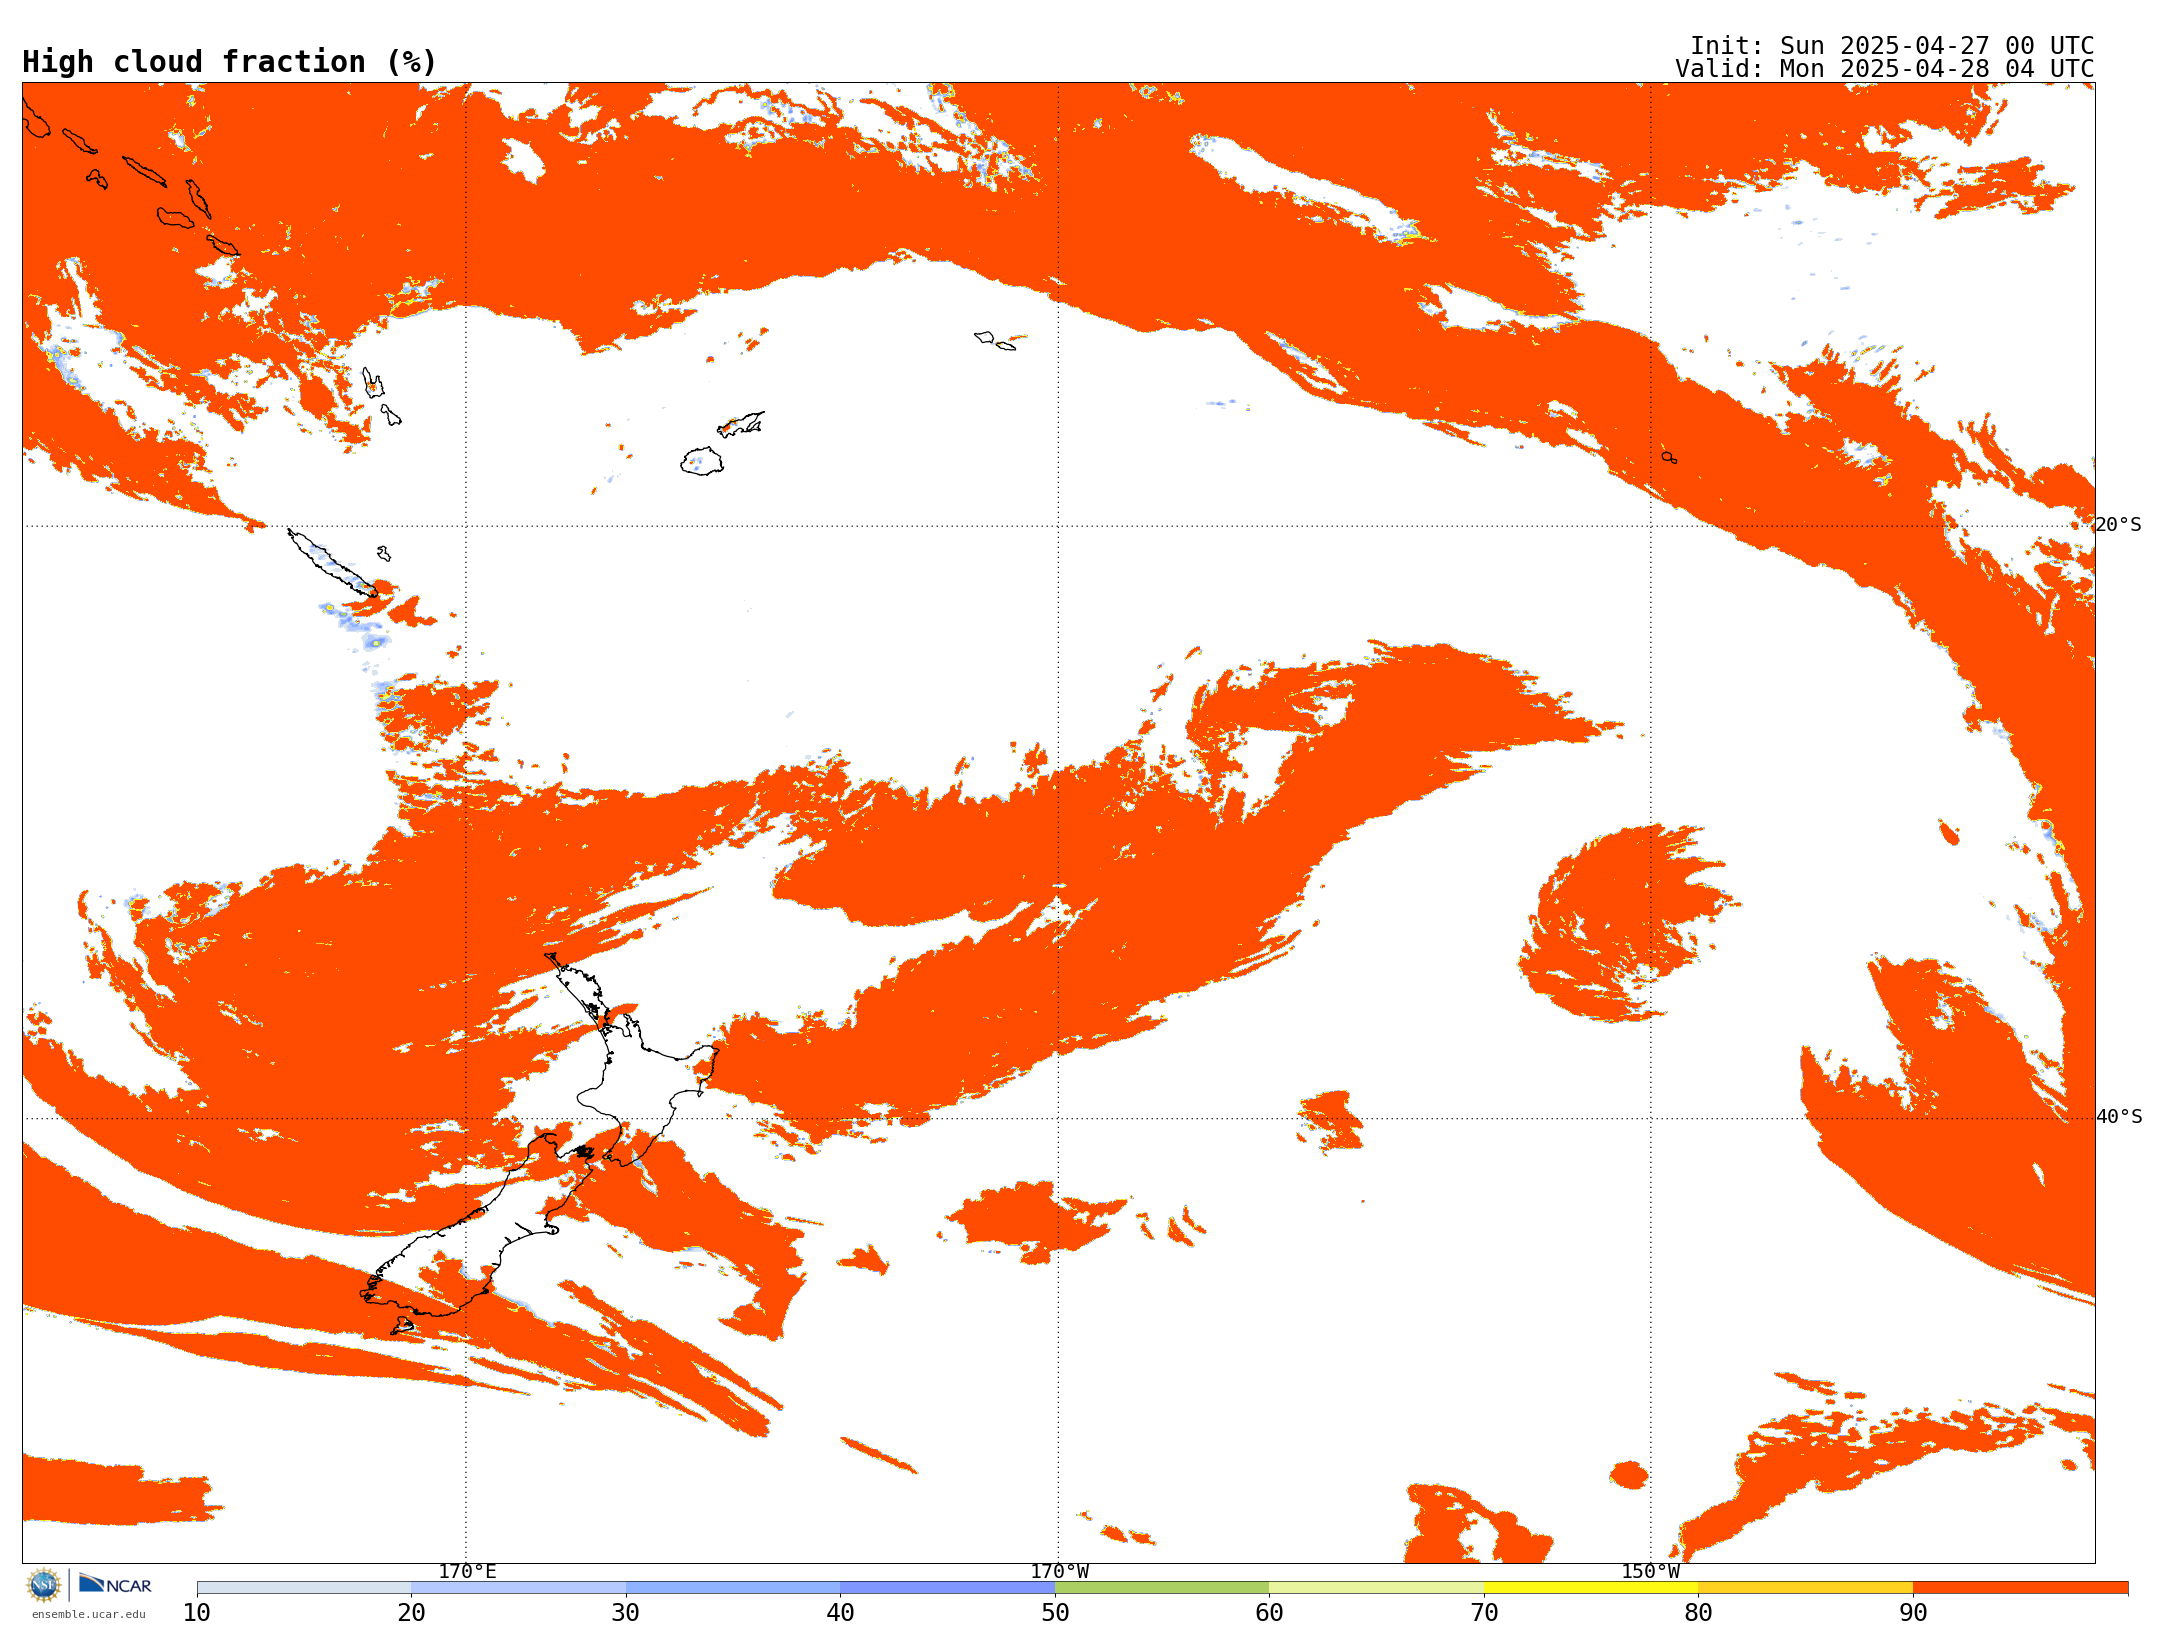The width and height of the screenshot is (2160, 1626).
Task: Click the Viti Levu (Fiji) island outline
Action: (x=702, y=461)
